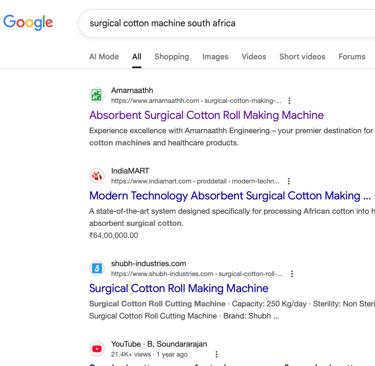Open the more options menu for YouTube result

tap(216, 354)
